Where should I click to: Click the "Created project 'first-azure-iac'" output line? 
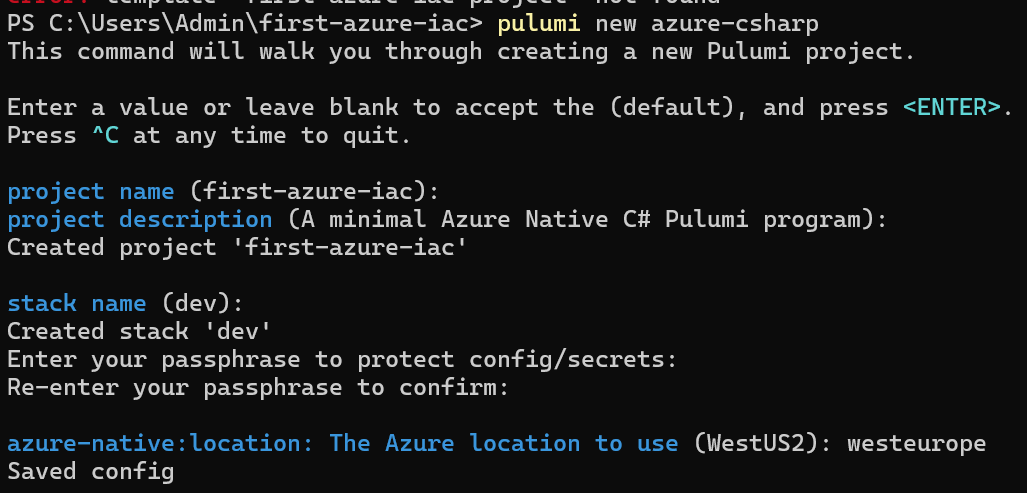pos(237,247)
